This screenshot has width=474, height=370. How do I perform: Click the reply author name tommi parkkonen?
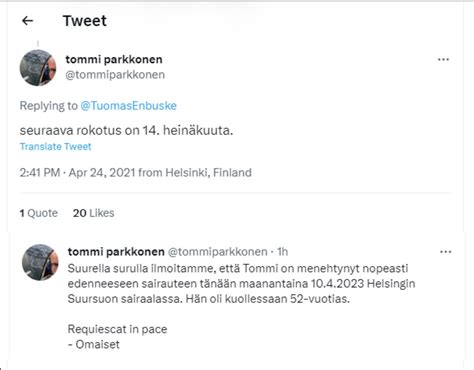click(x=116, y=252)
